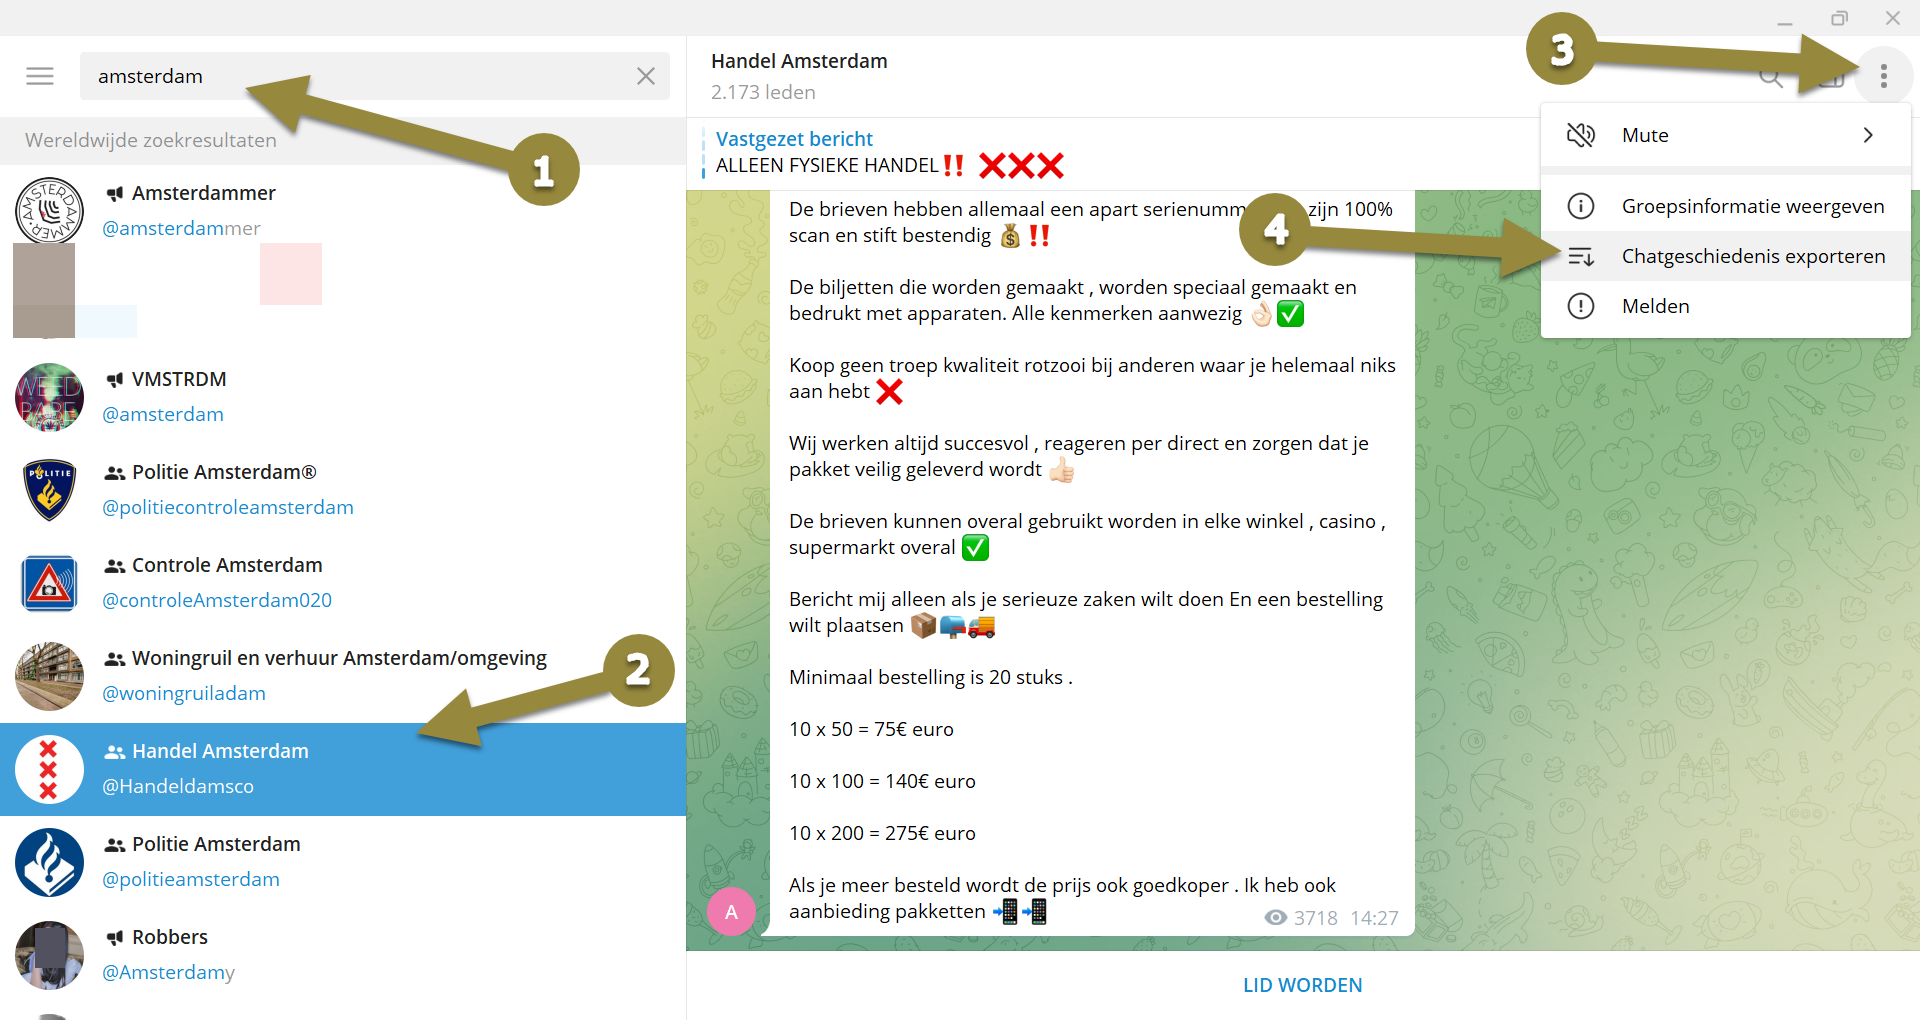Click the Handel Amsterdam group people icon
Screen dimensions: 1920x1020
(x=115, y=751)
